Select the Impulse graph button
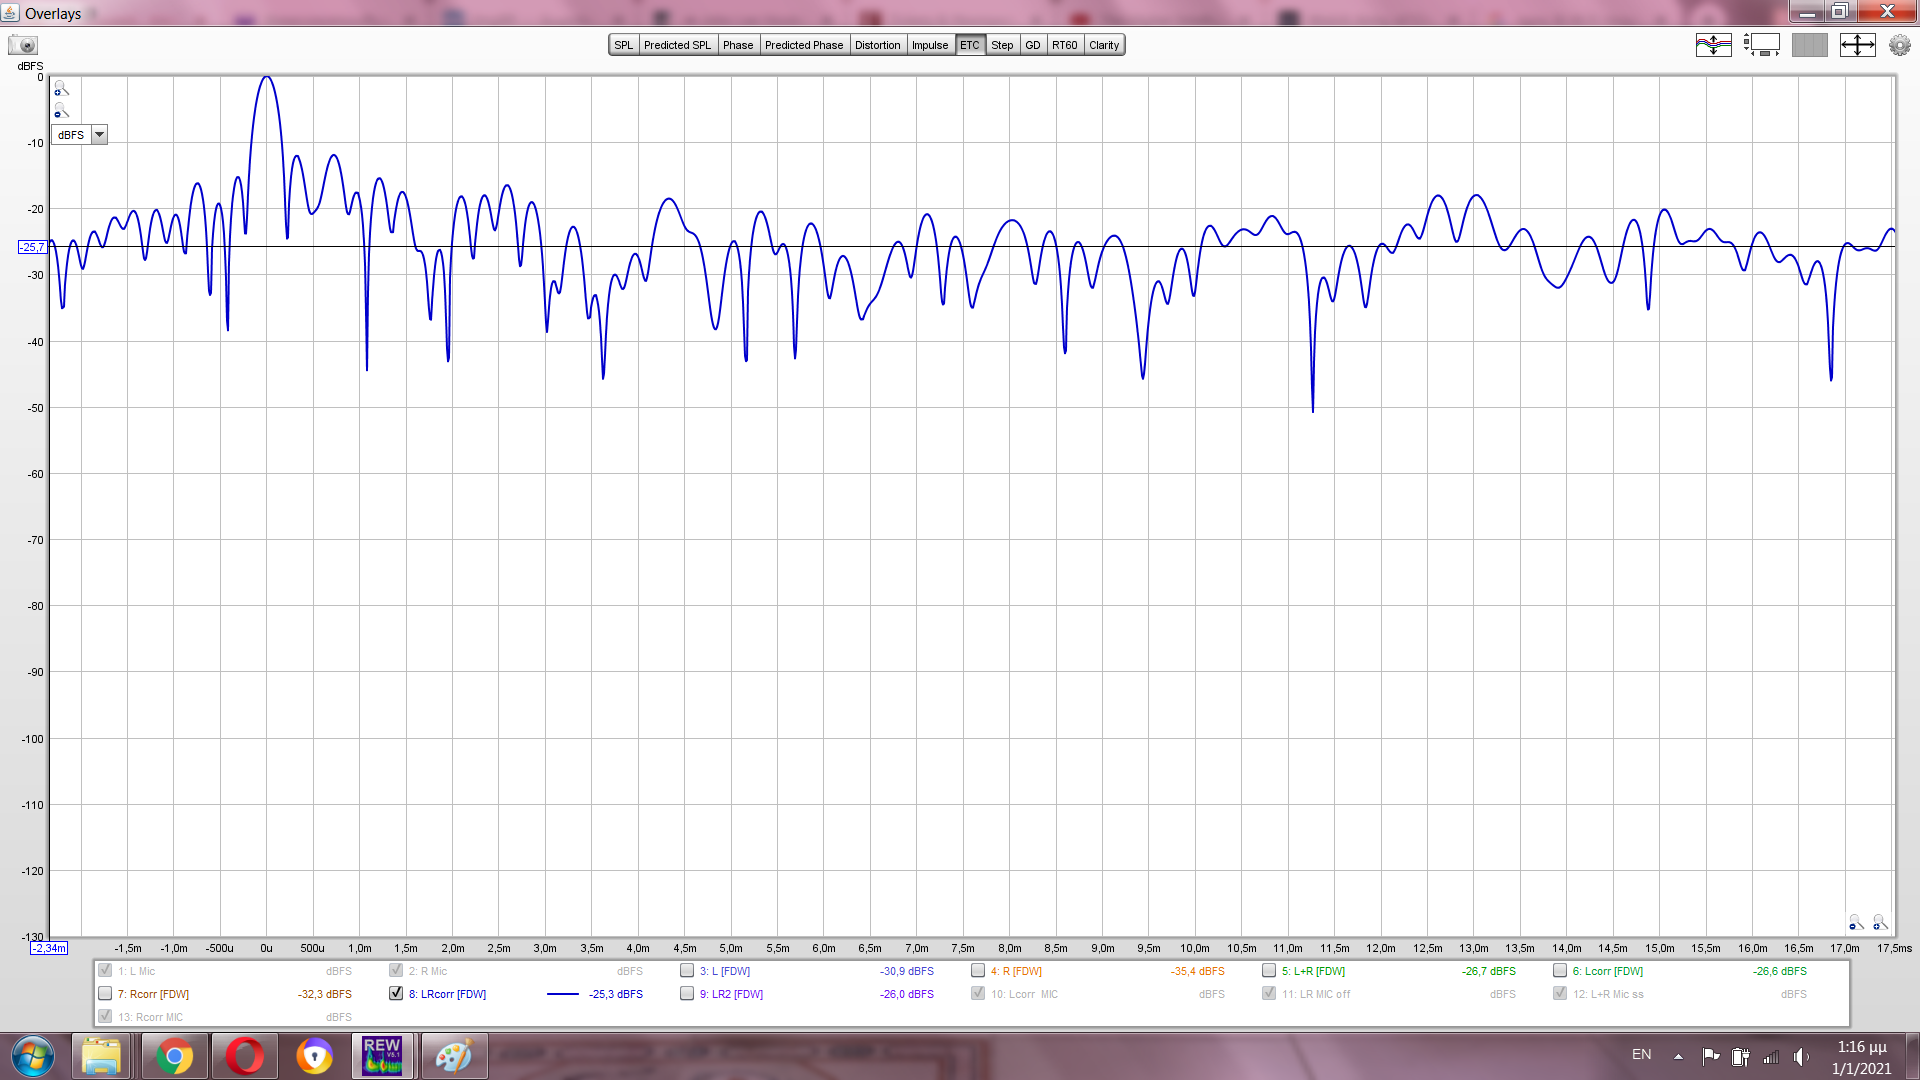1920x1080 pixels. tap(929, 45)
